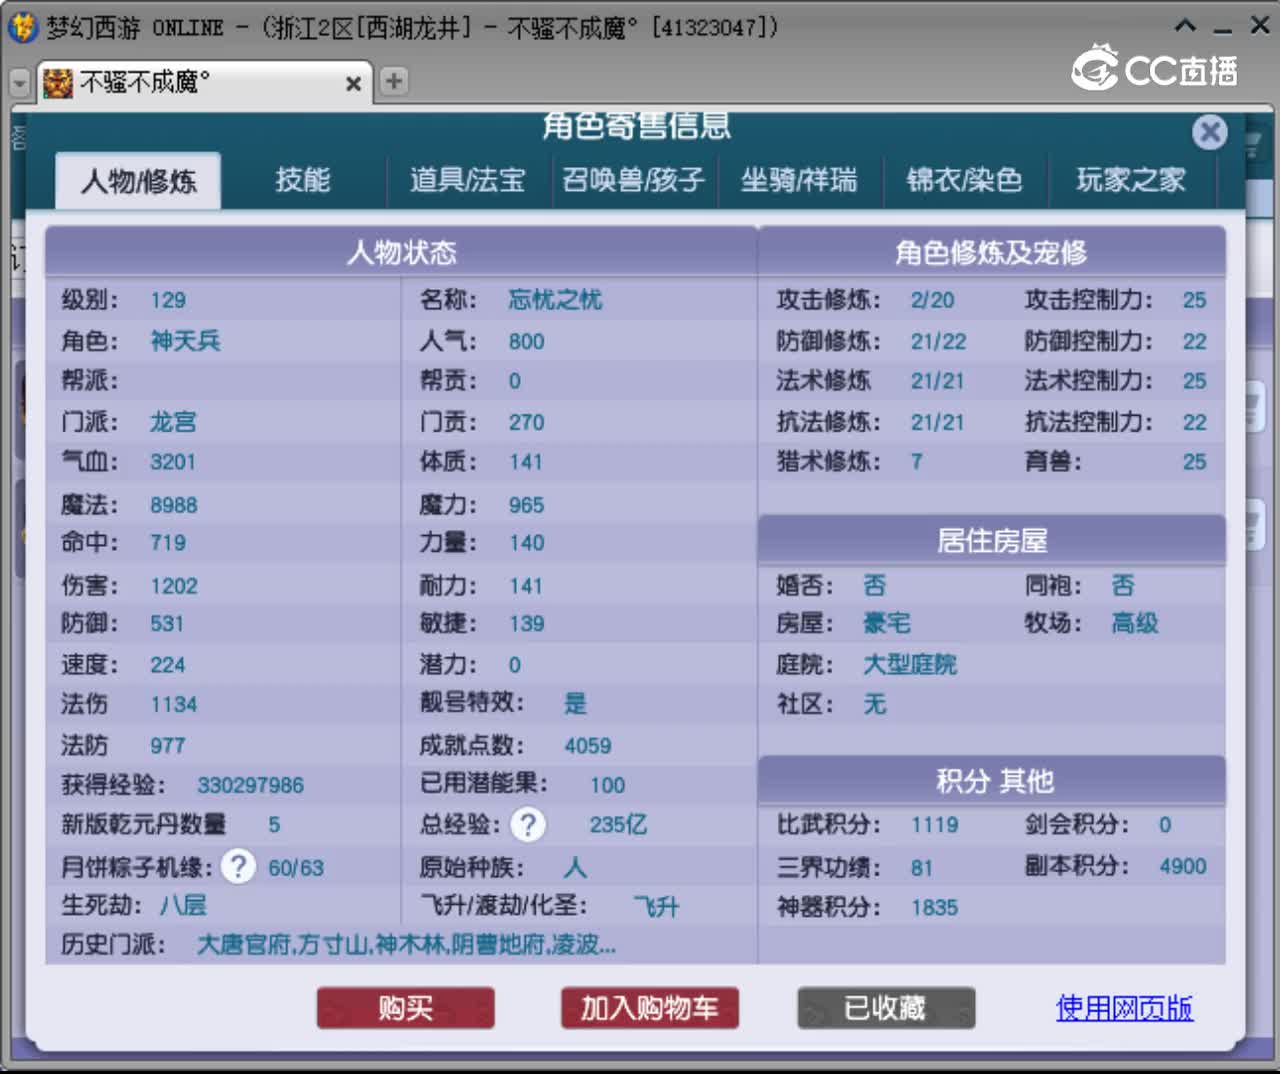This screenshot has width=1280, height=1074.
Task: Click the 人物状态 section header
Action: tap(401, 252)
